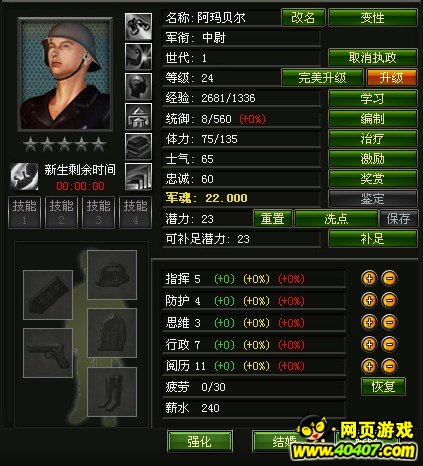Decrease the 阅历 attribute with minus
This screenshot has width=423, height=466.
pyautogui.click(x=389, y=366)
